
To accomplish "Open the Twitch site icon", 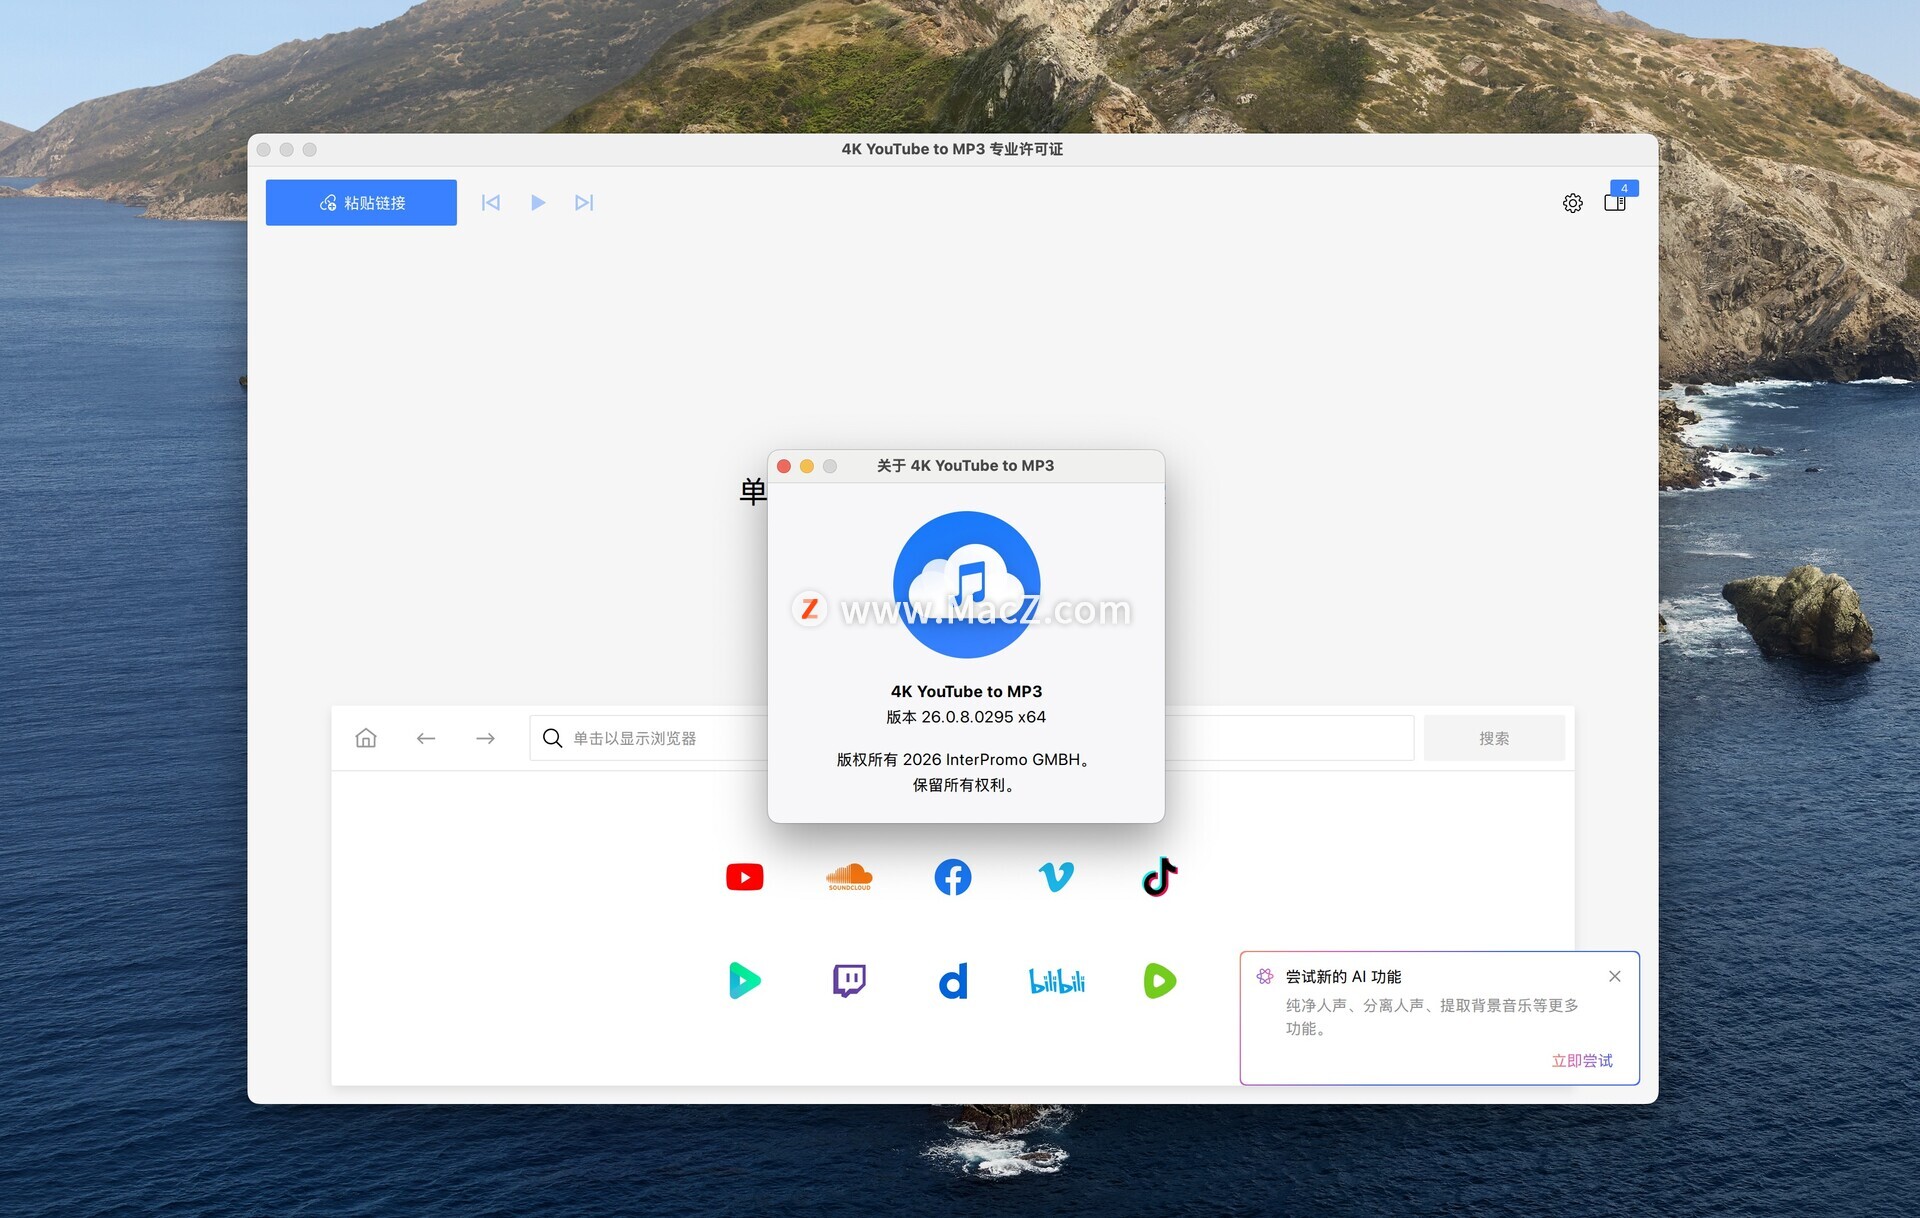I will point(849,981).
